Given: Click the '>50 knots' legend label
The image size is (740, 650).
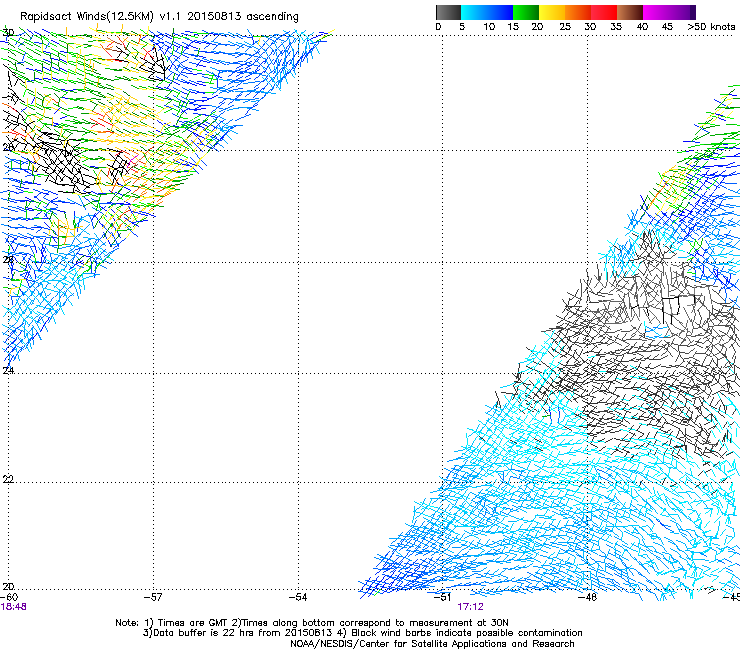Looking at the screenshot, I should (x=712, y=27).
